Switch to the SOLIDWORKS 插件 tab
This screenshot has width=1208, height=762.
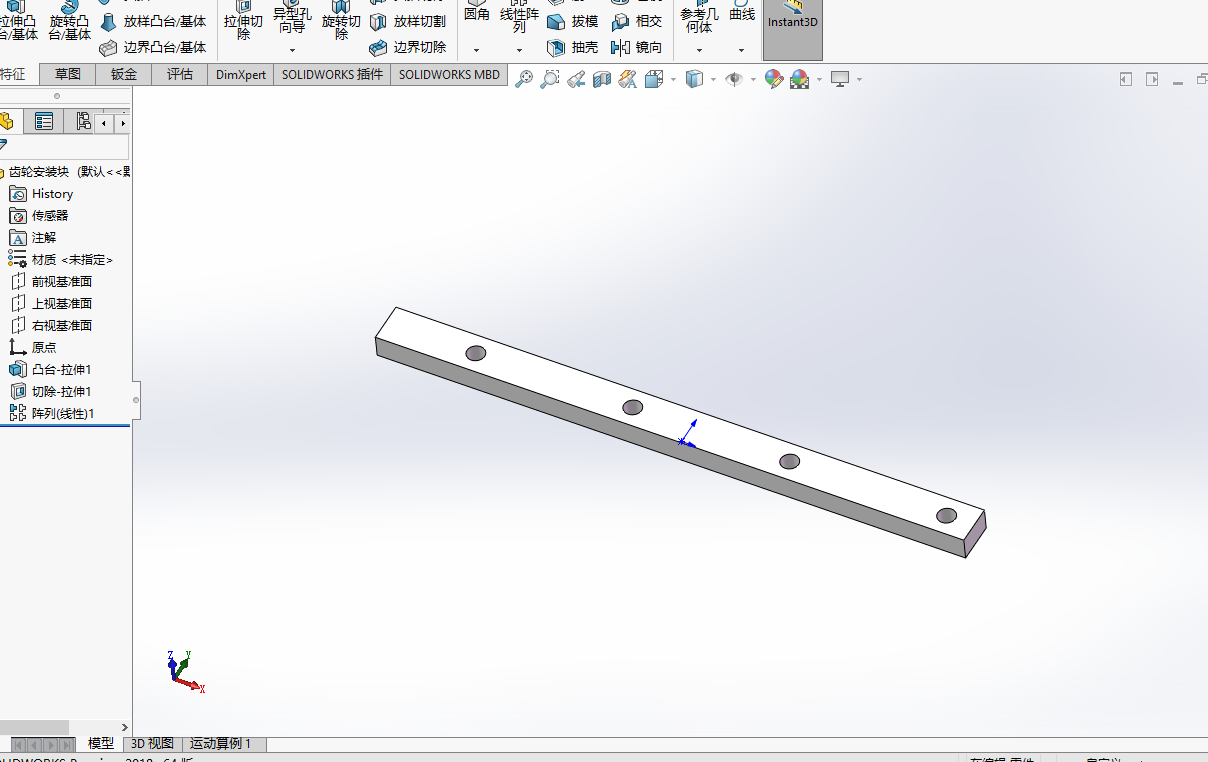point(332,74)
